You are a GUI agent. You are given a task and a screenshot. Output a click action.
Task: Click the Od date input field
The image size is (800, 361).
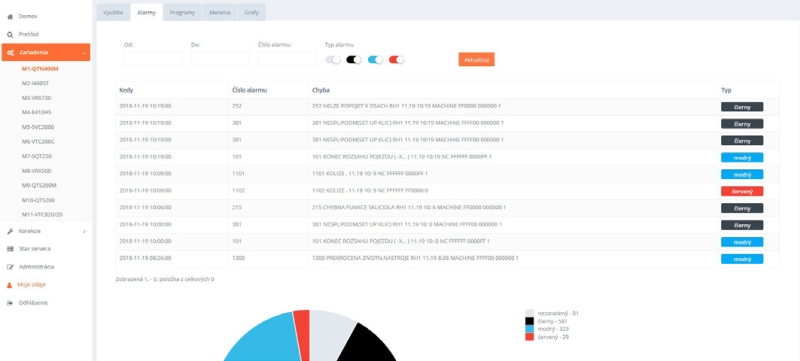(153, 59)
